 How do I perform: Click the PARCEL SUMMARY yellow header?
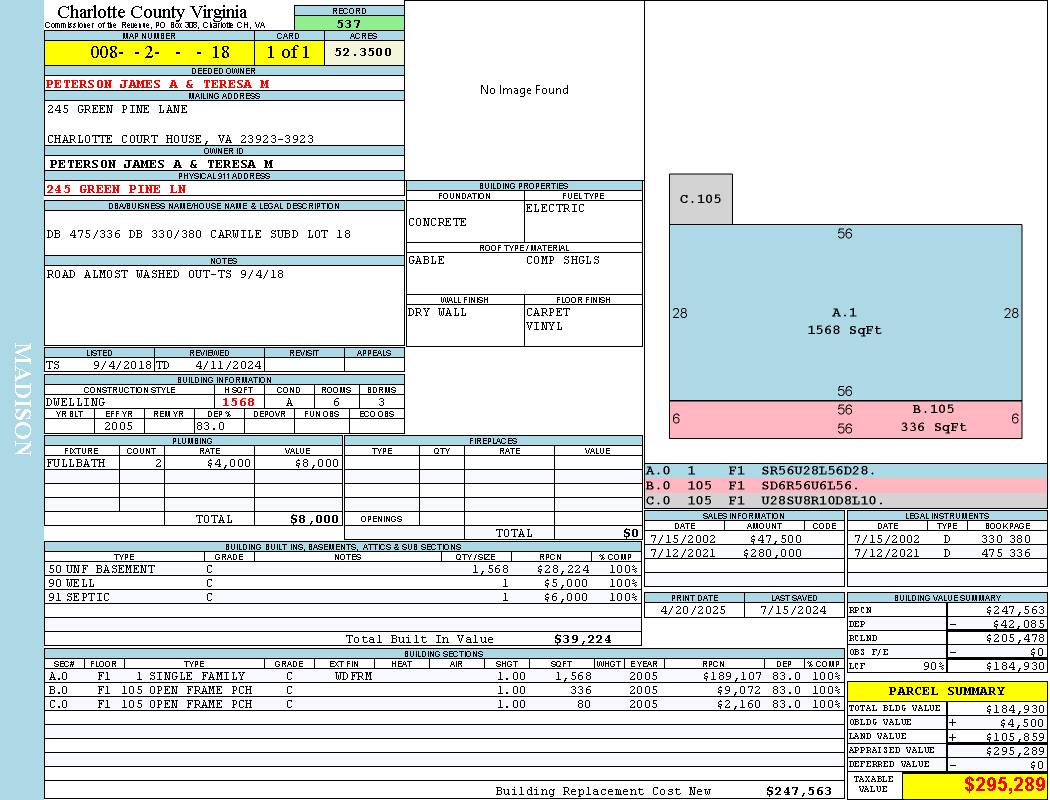coord(947,691)
